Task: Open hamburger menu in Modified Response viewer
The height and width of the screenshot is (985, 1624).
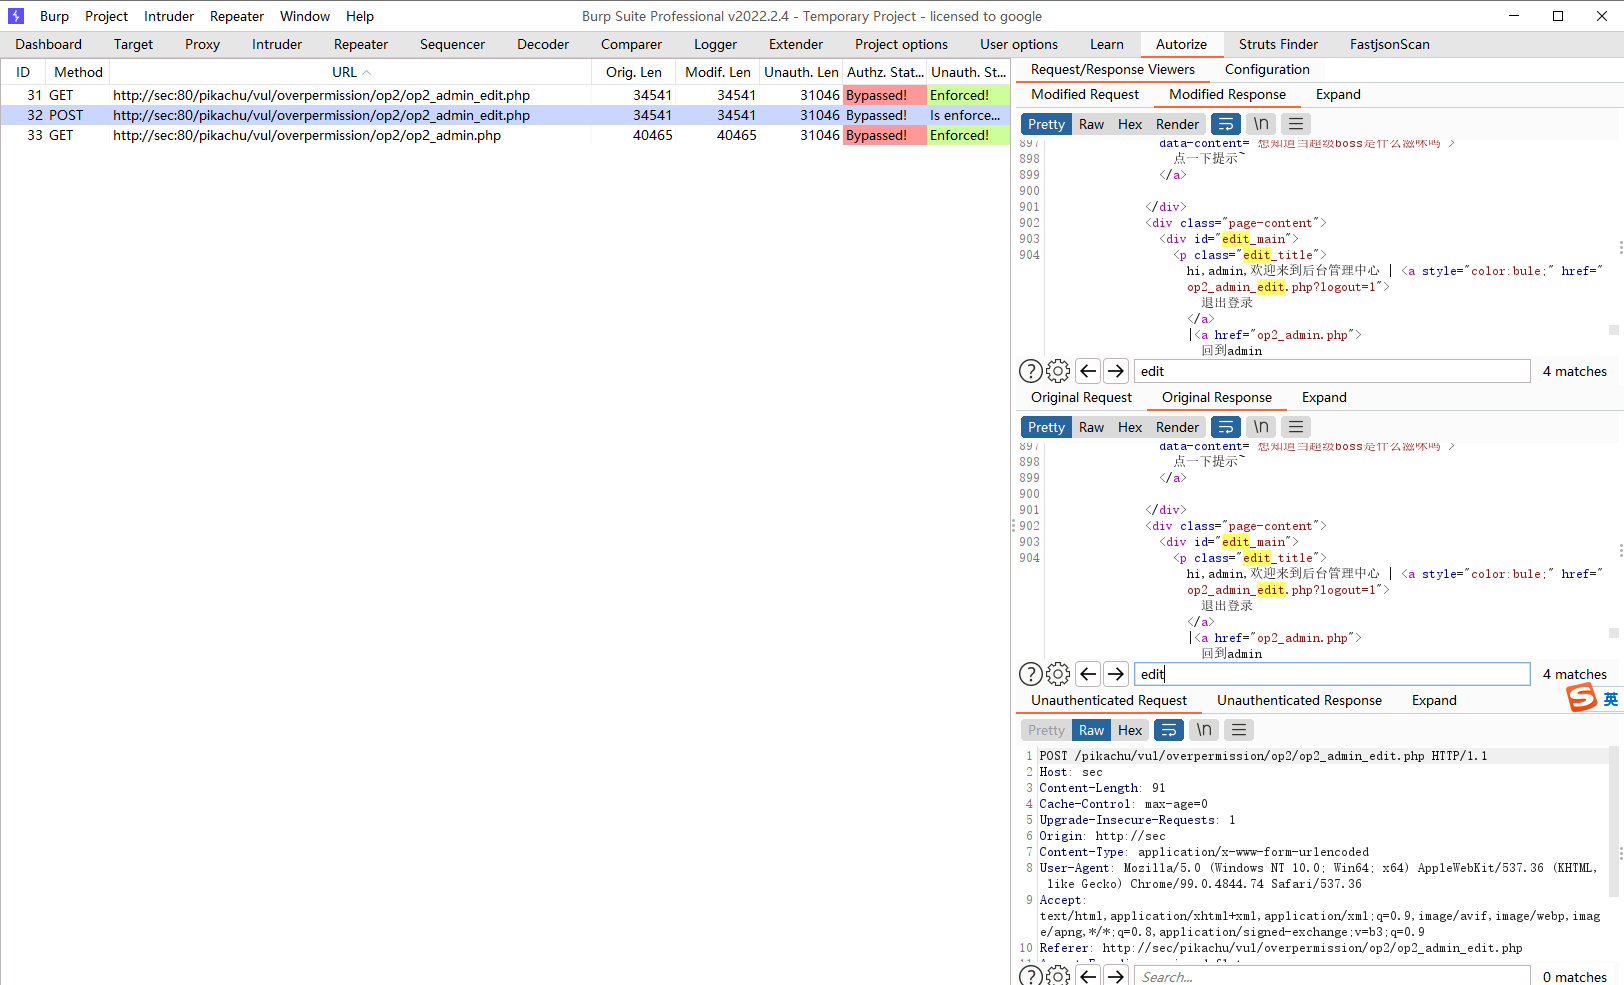Action: (x=1296, y=124)
